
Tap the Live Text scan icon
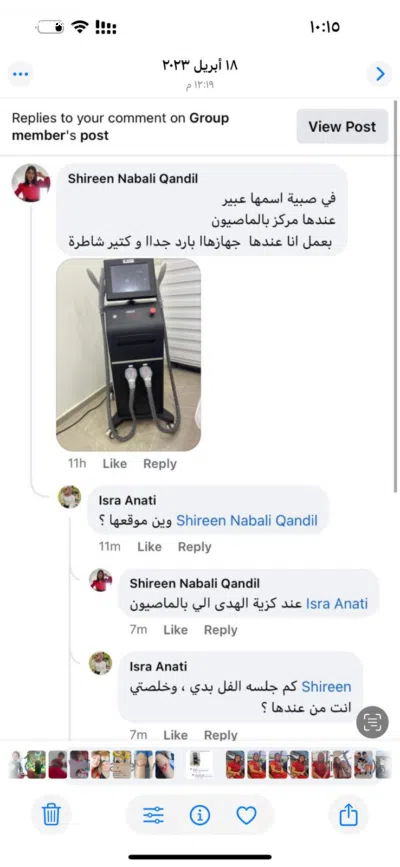[372, 722]
